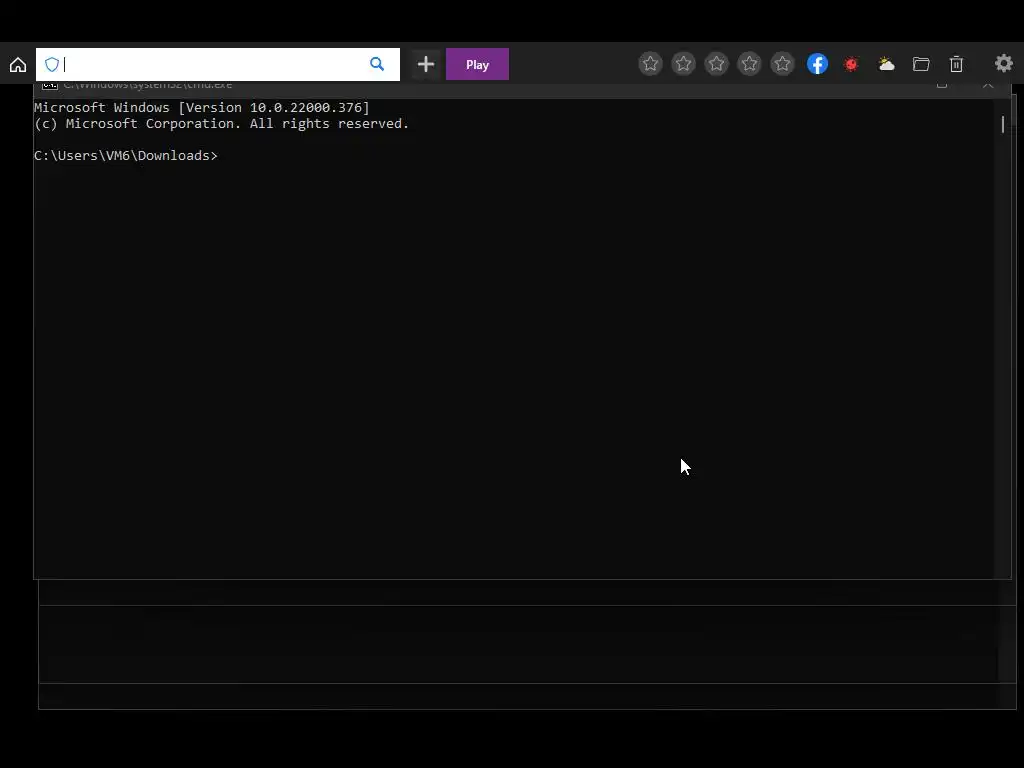Image resolution: width=1024 pixels, height=768 pixels.
Task: Open the Facebook shortcut icon
Action: [x=818, y=63]
